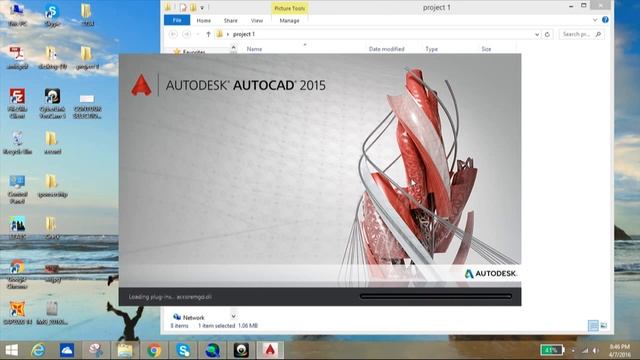Click the AutoCAD taskbar icon

coord(270,350)
